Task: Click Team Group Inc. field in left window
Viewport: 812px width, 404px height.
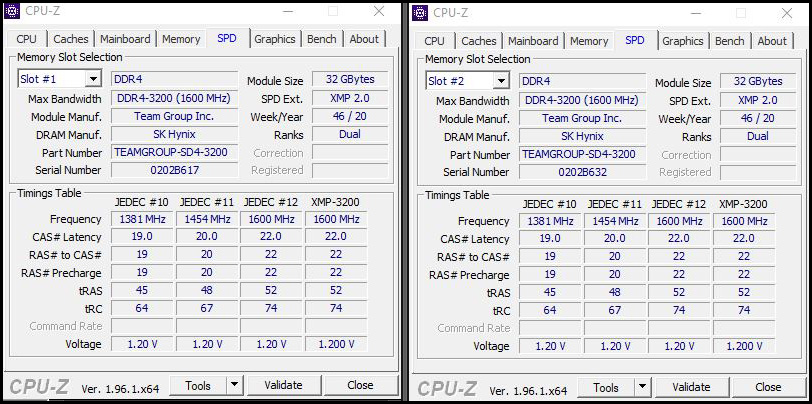Action: point(175,116)
